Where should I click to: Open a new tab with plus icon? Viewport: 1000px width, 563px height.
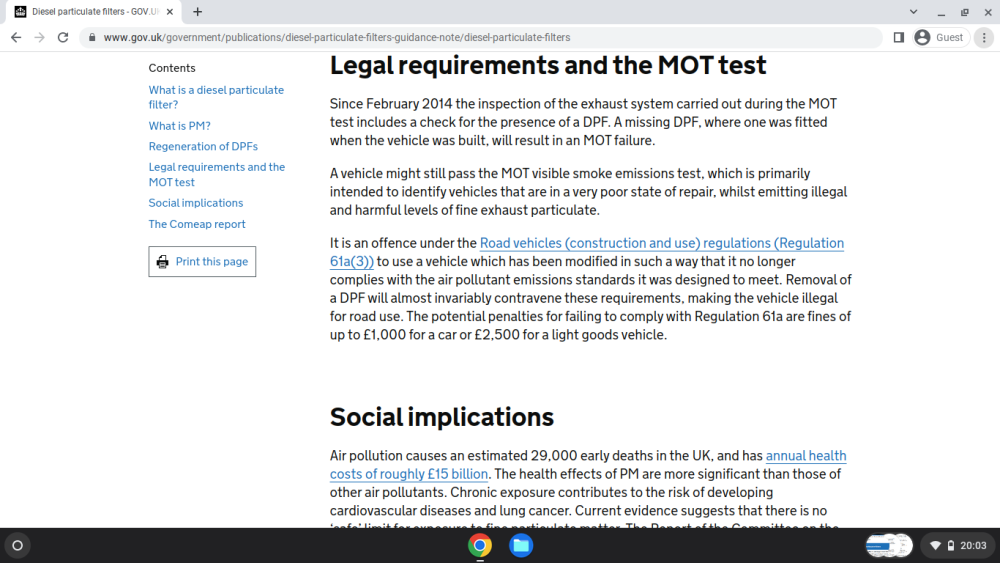click(198, 11)
